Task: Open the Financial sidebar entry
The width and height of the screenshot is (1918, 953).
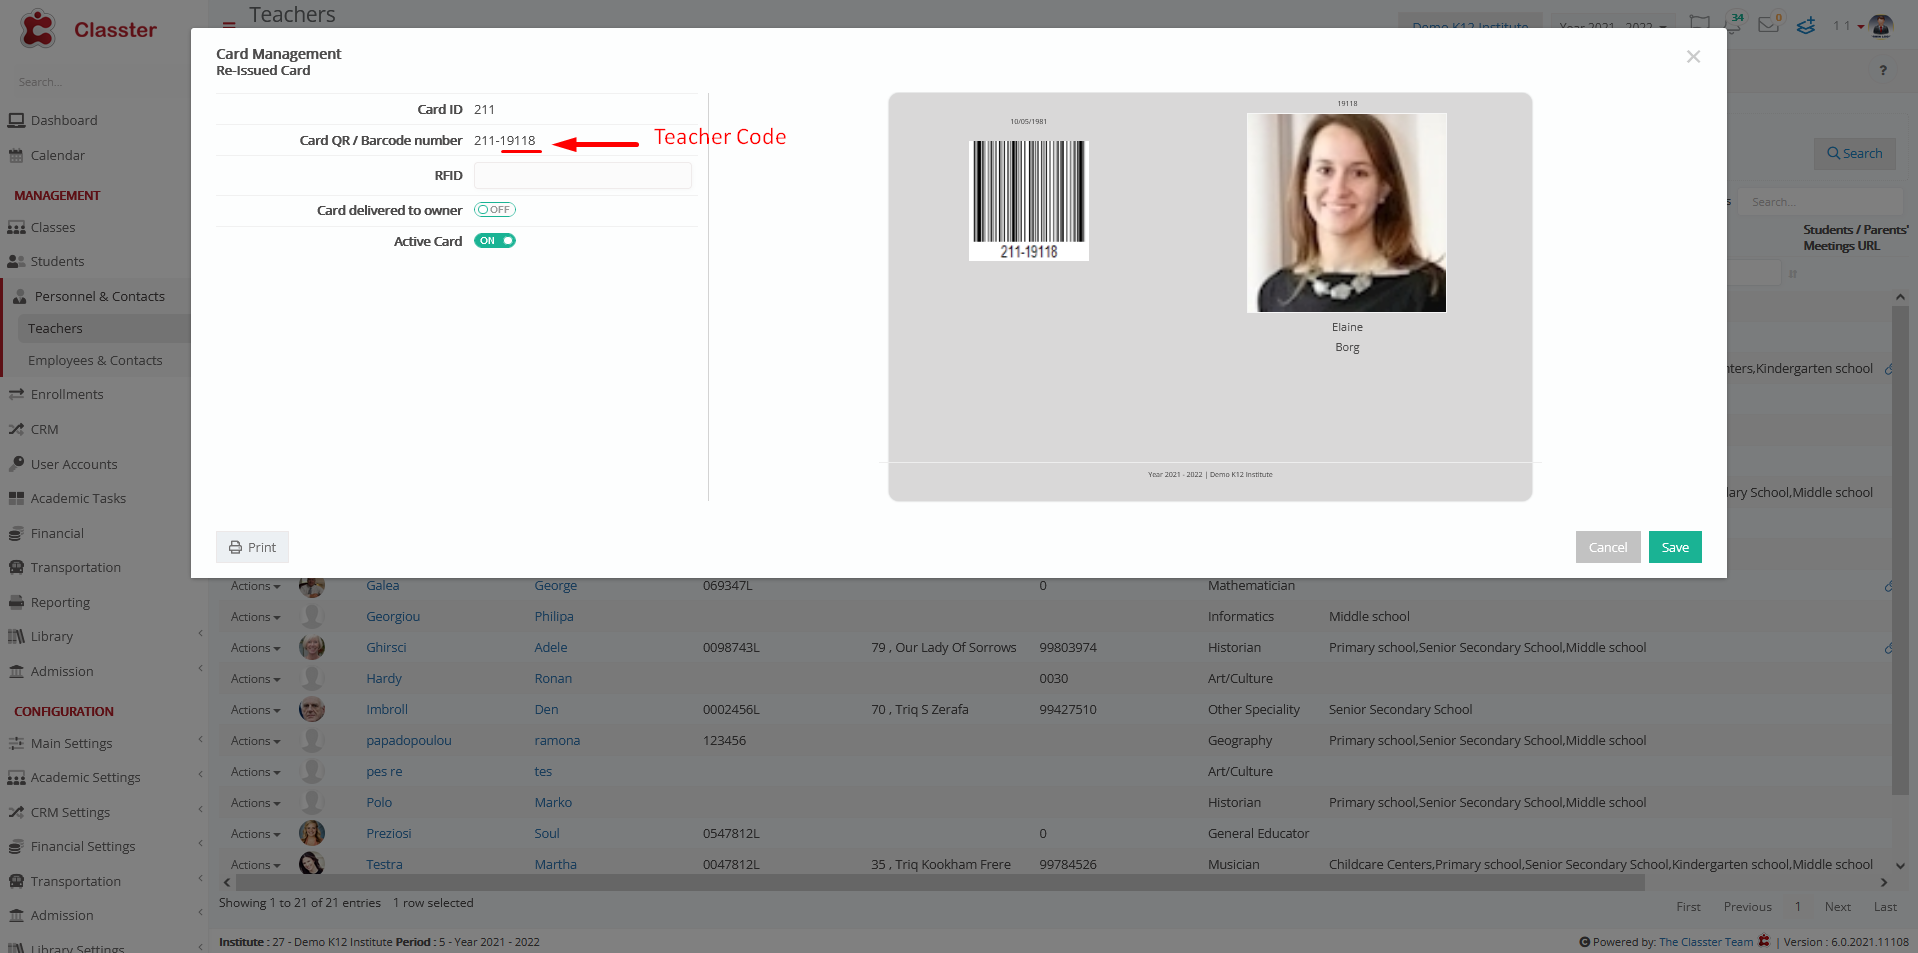Action: 57,533
